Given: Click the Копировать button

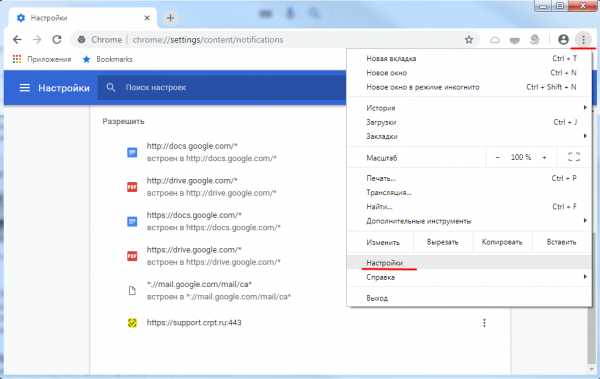Looking at the screenshot, I should [502, 242].
